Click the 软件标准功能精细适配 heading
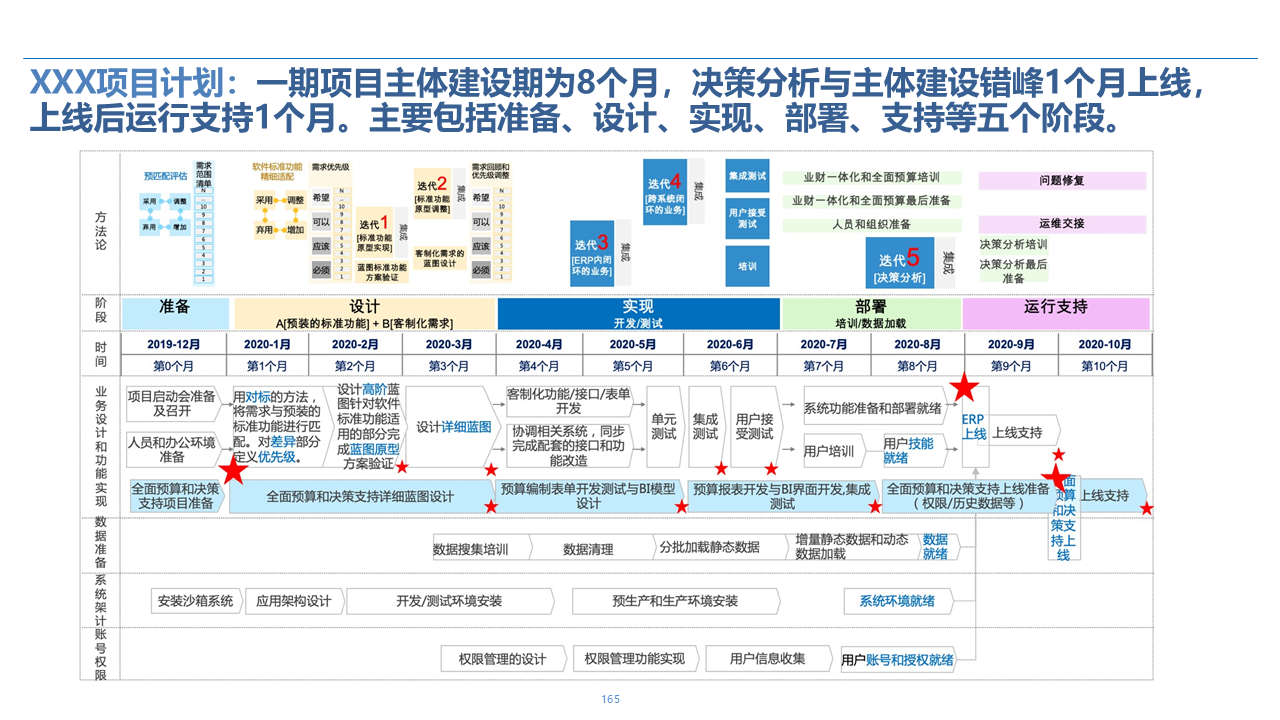1280x720 pixels. pos(277,171)
